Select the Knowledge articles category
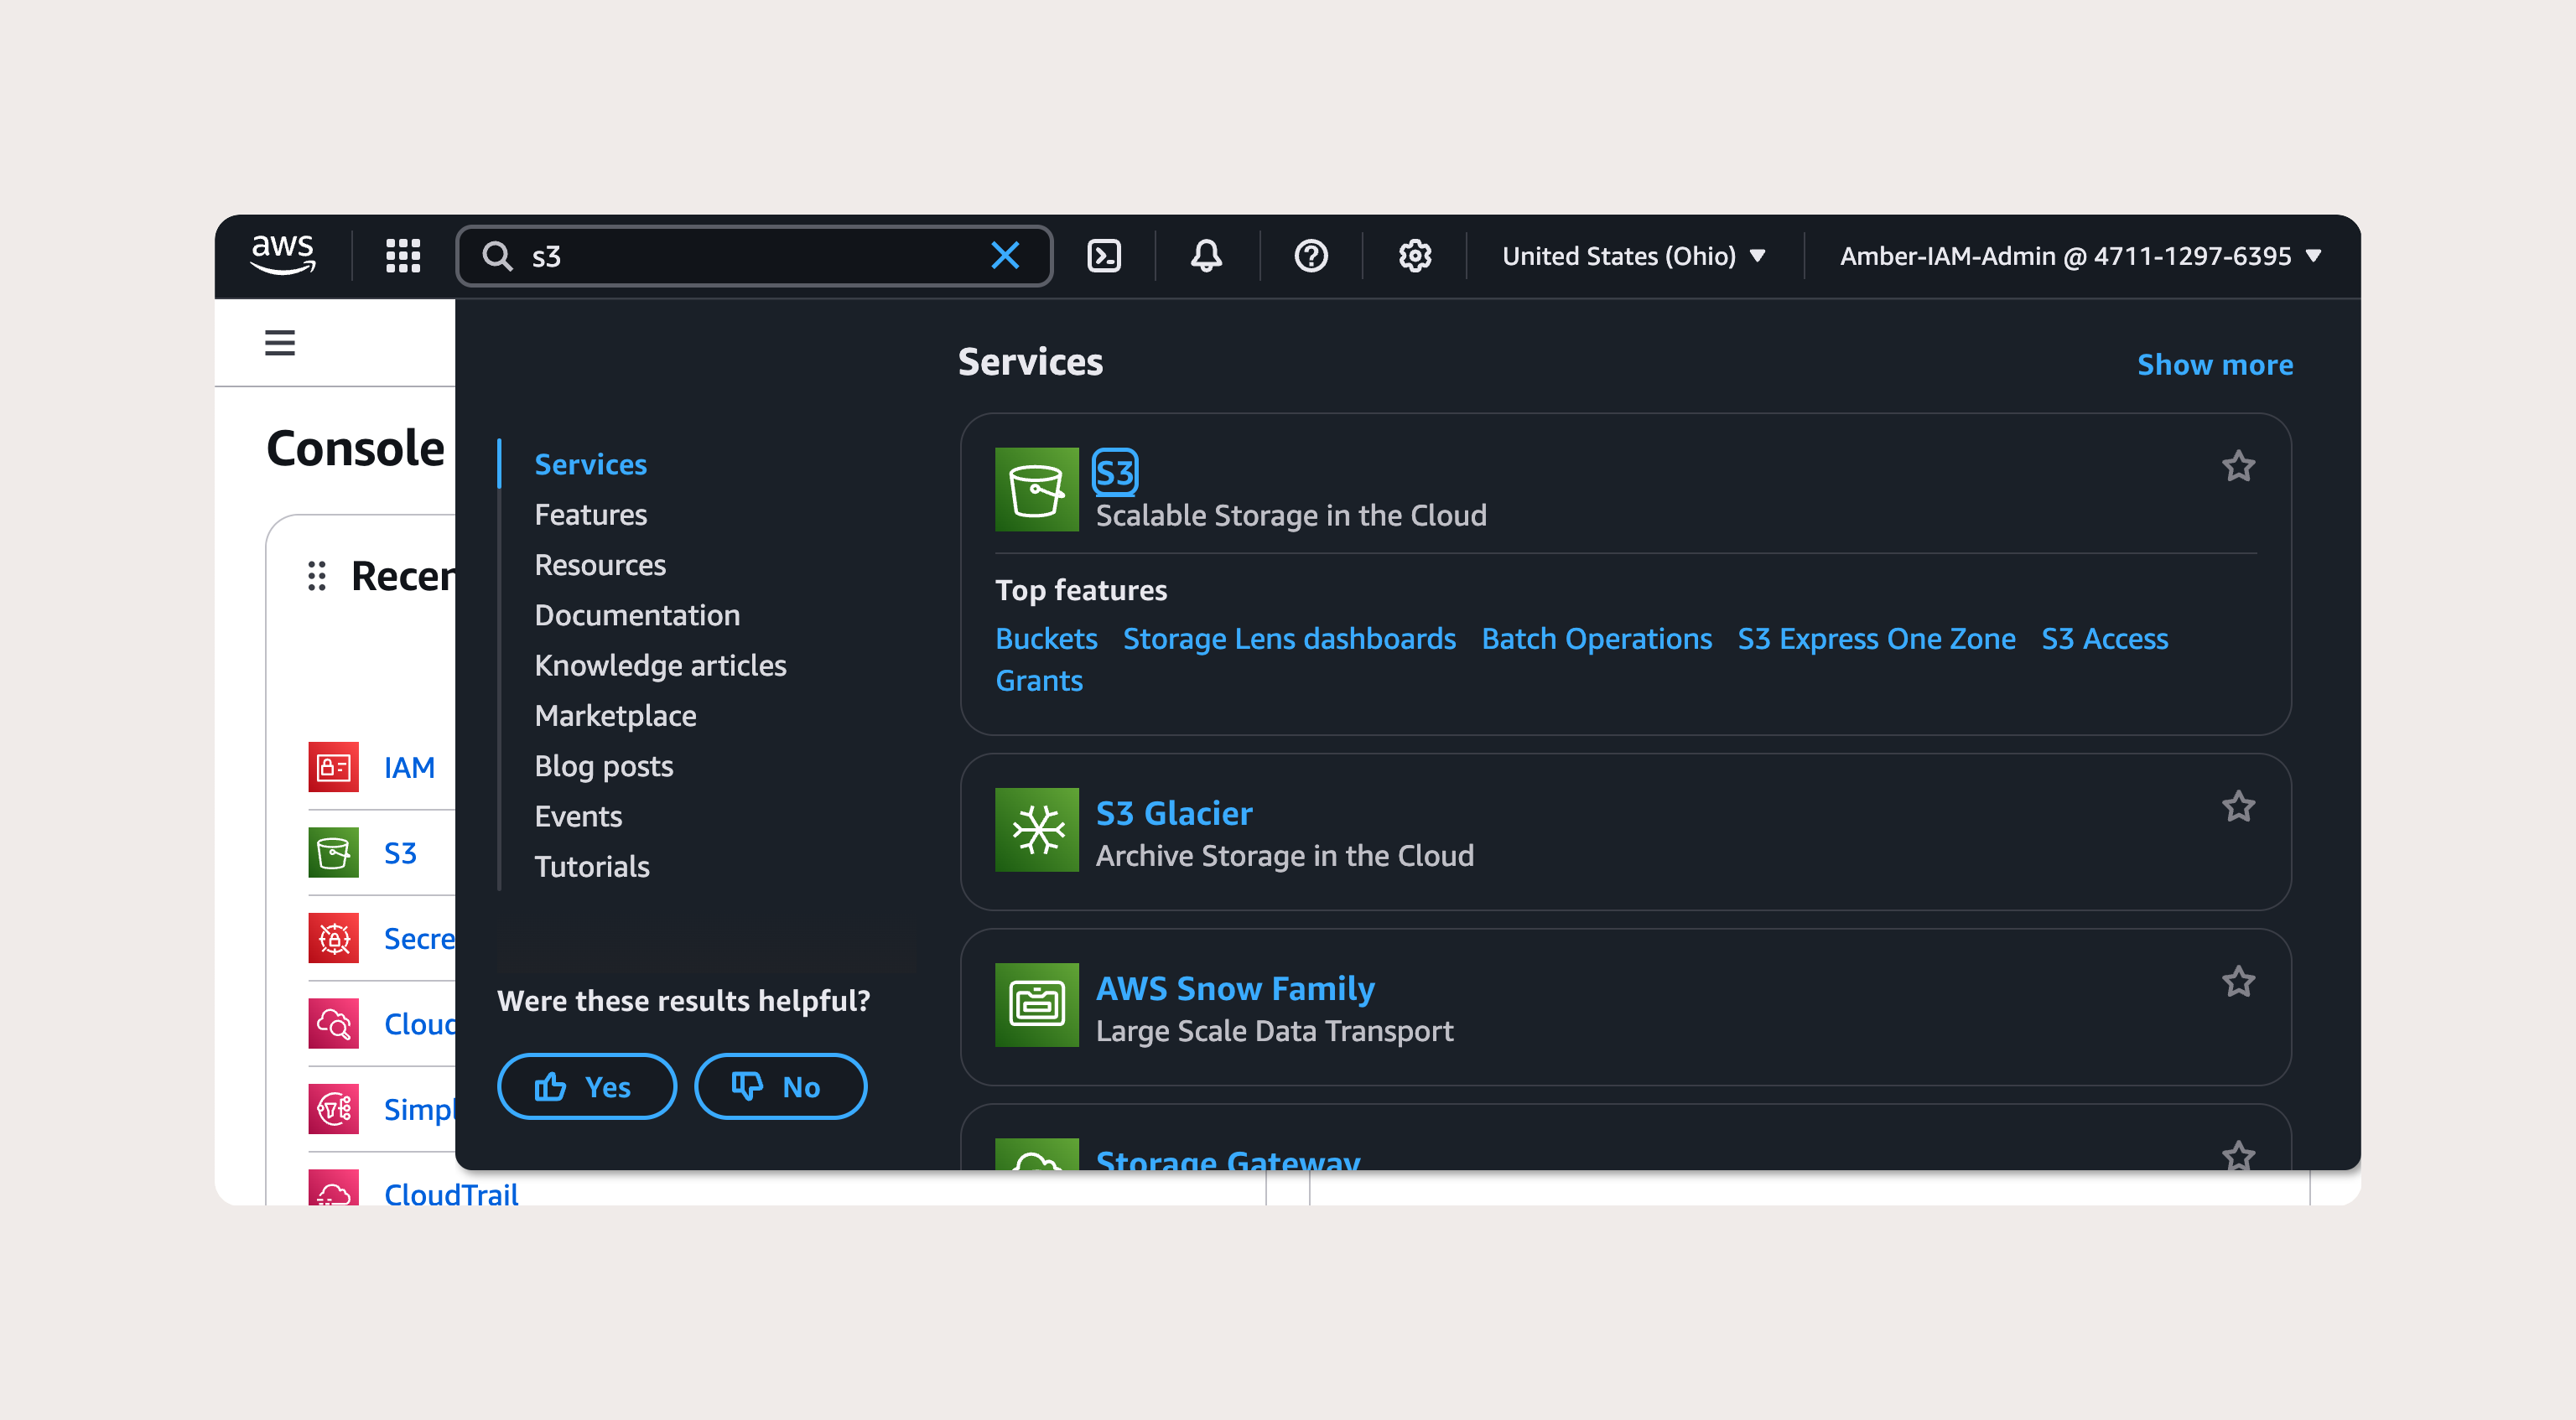The image size is (2576, 1420). pos(660,665)
